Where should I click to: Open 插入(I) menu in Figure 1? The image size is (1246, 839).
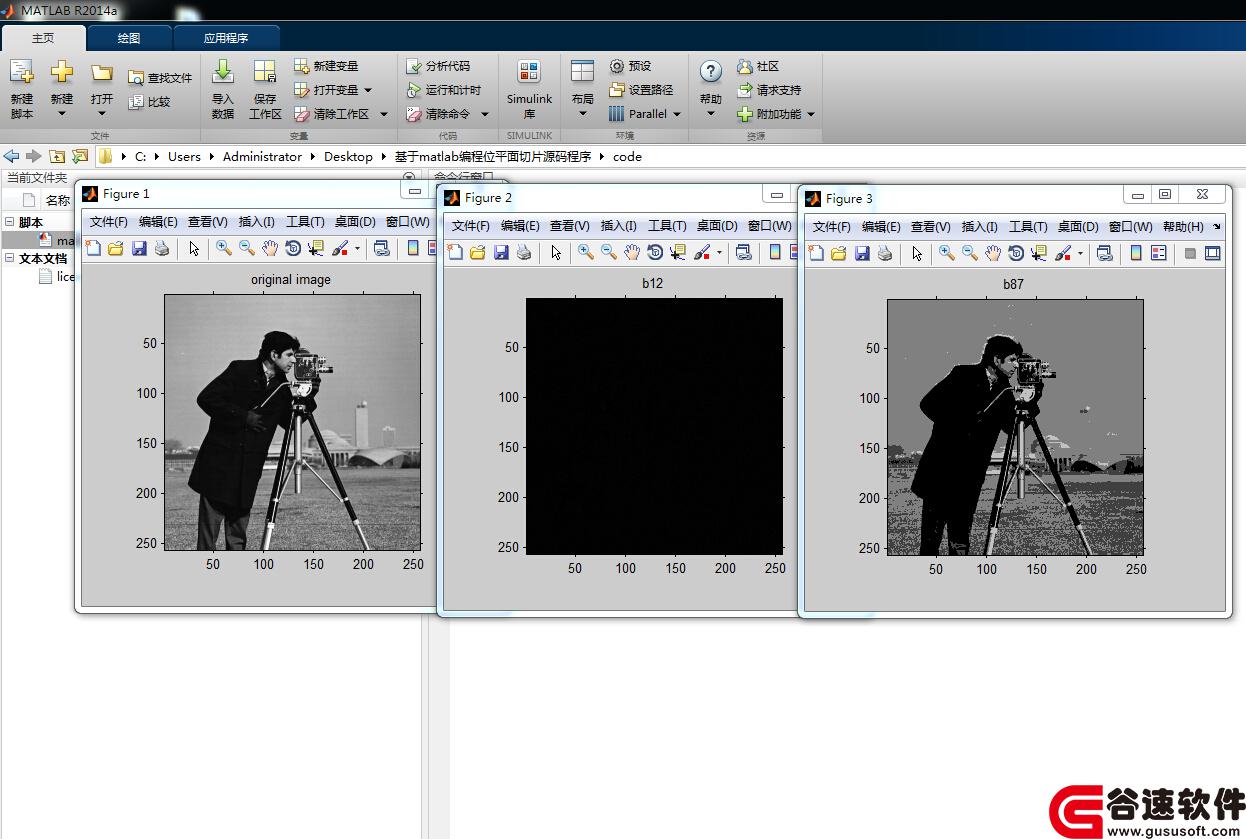(256, 222)
